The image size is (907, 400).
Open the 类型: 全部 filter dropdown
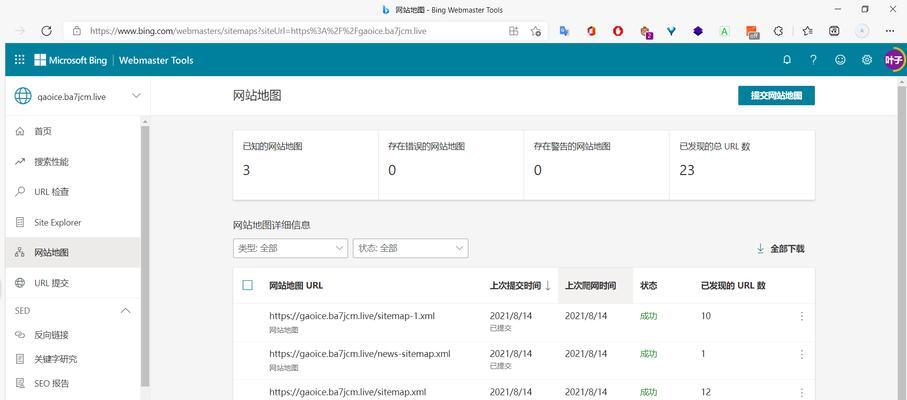(x=290, y=248)
